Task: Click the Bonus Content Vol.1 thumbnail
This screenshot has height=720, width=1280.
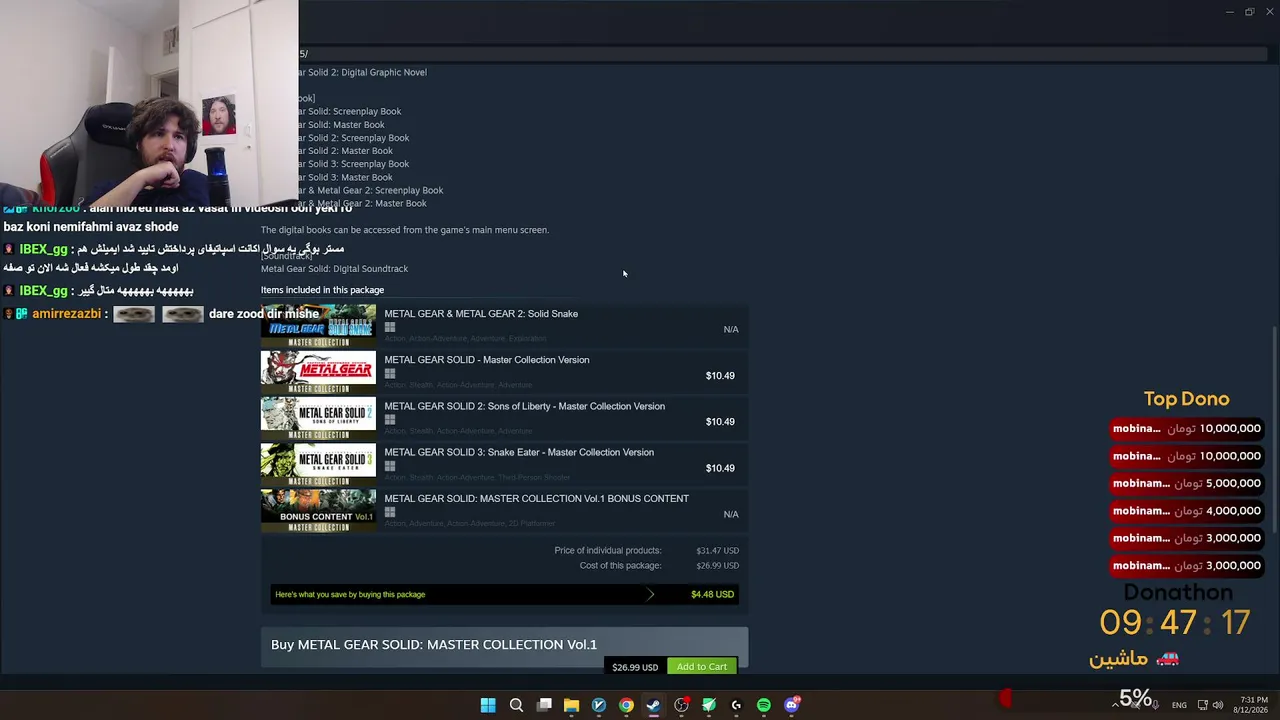Action: [x=318, y=511]
